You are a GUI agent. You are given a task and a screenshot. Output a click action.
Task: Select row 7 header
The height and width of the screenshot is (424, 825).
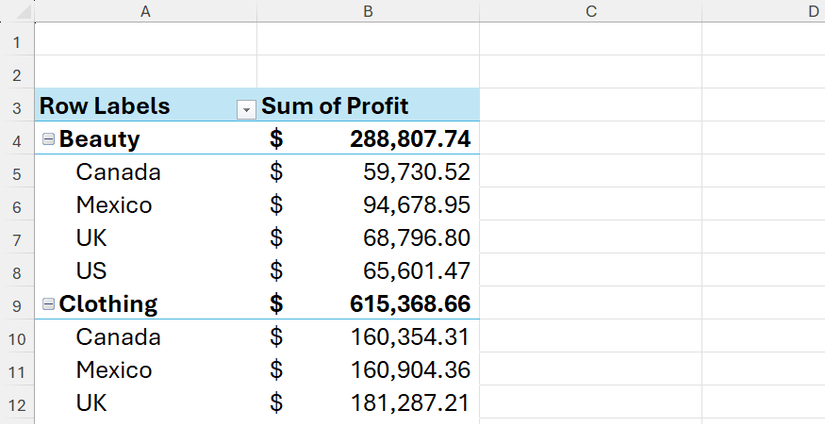click(x=17, y=239)
